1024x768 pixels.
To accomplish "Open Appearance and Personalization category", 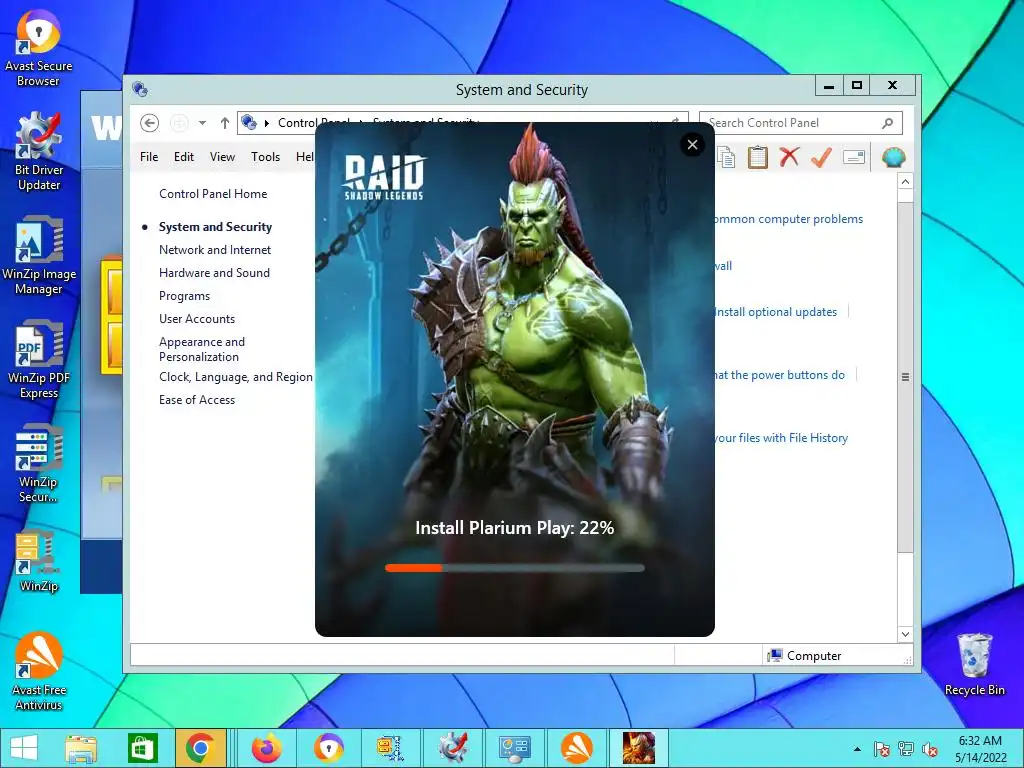I will pyautogui.click(x=202, y=349).
